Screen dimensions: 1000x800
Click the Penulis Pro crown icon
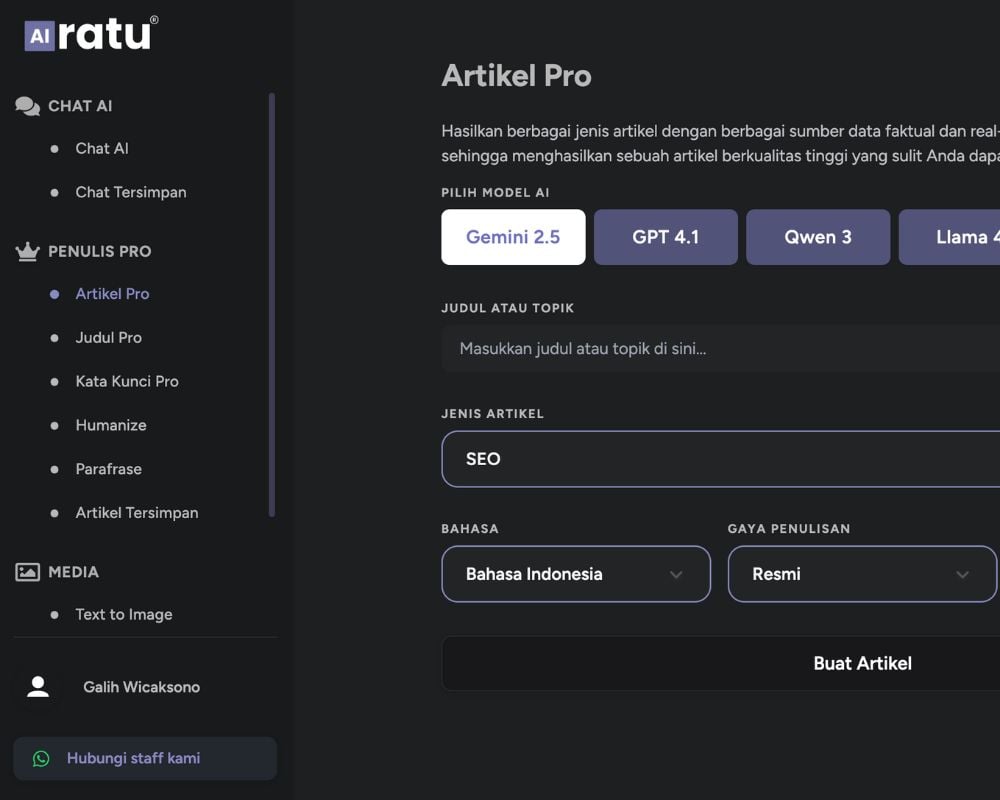tap(27, 251)
